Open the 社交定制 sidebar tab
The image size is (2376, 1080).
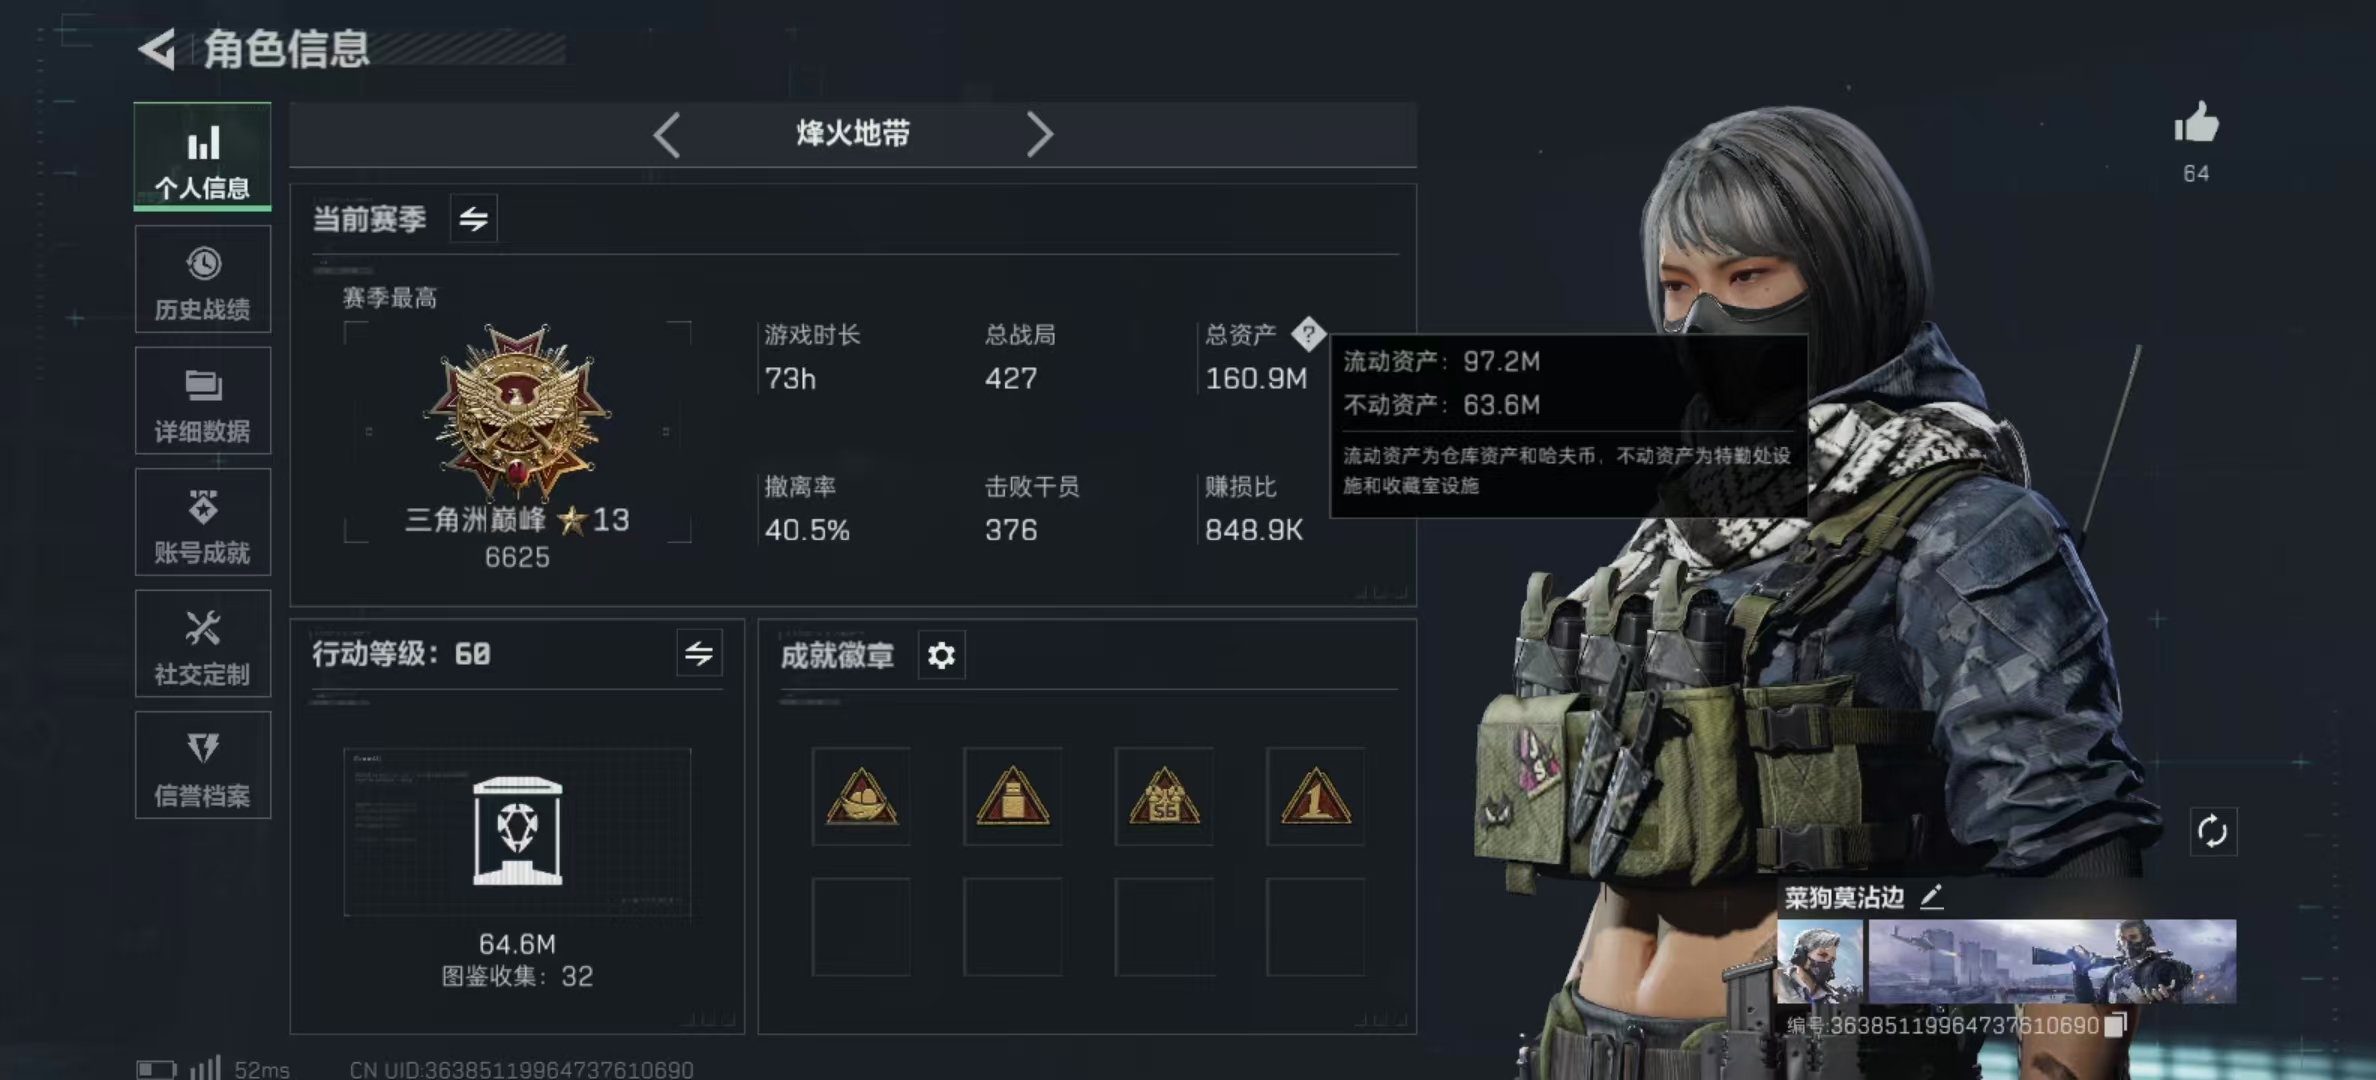coord(203,644)
